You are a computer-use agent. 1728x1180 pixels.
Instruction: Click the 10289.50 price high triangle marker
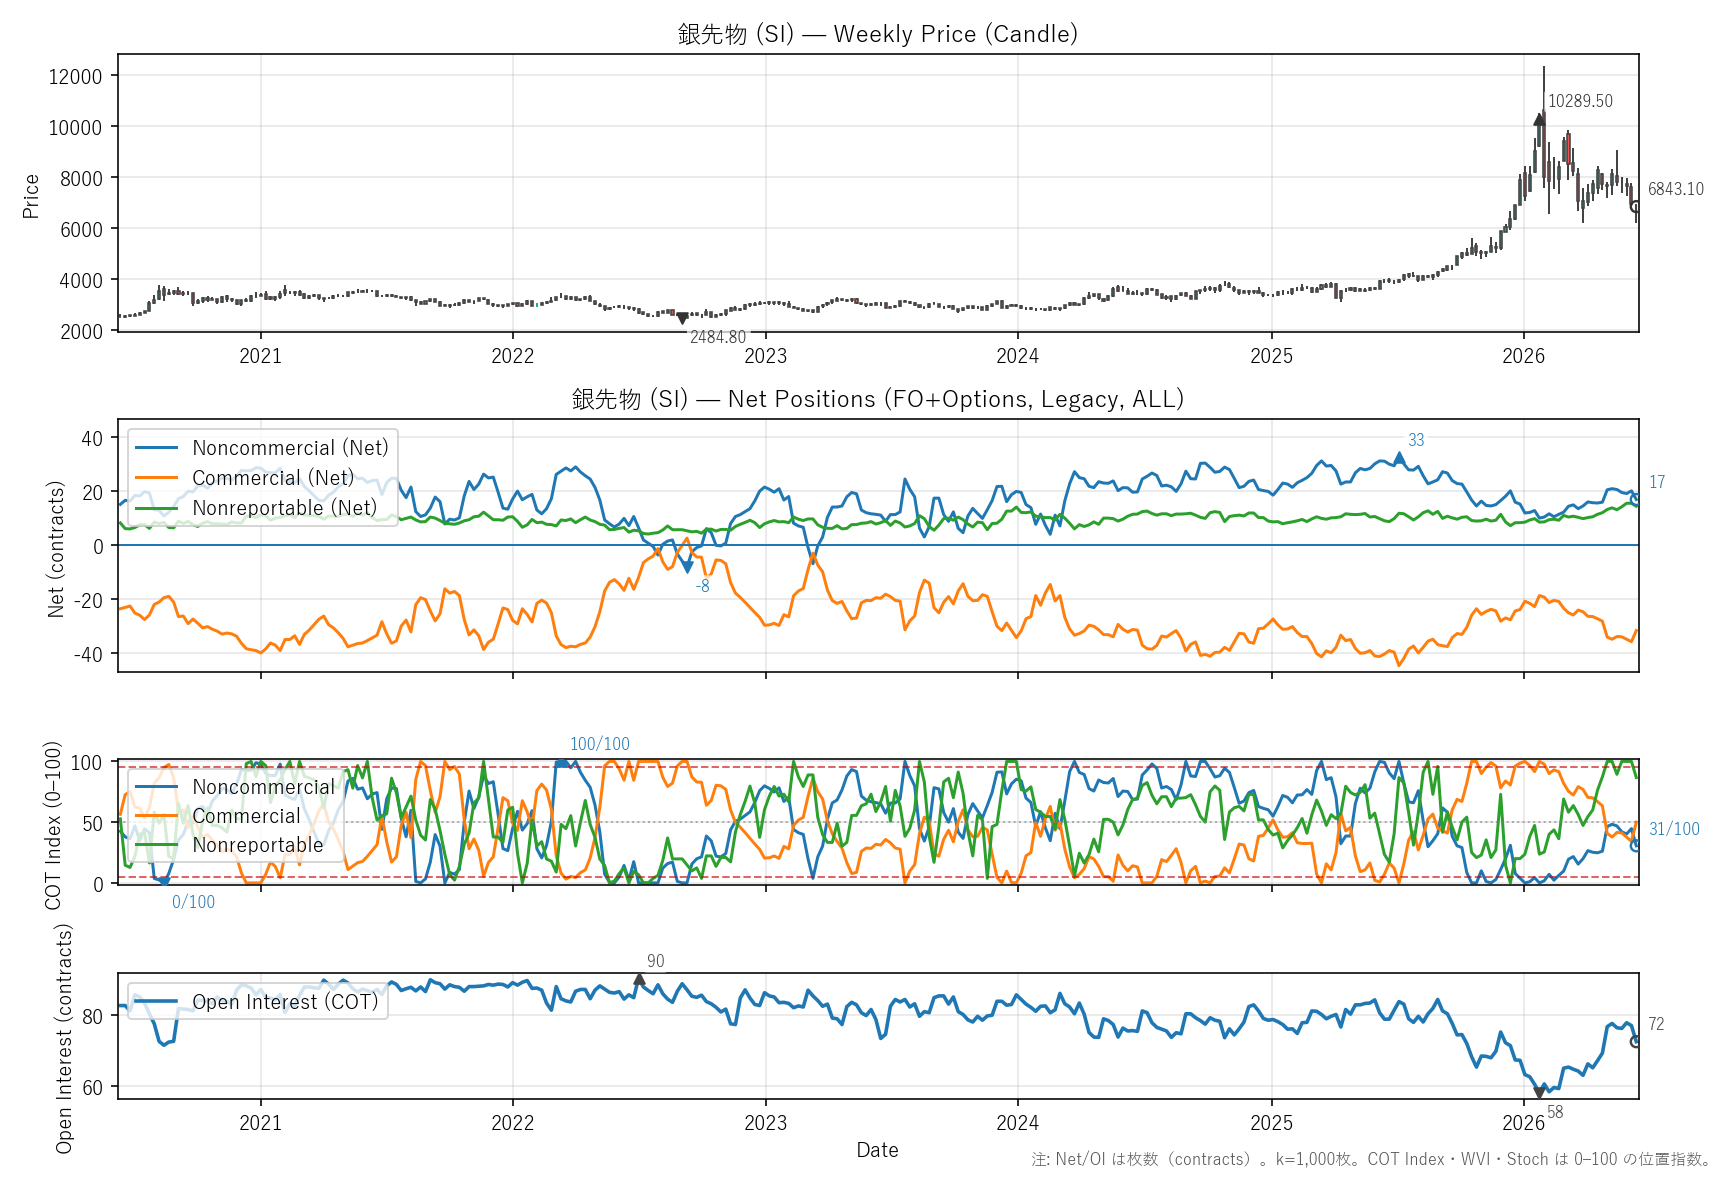click(x=1539, y=119)
